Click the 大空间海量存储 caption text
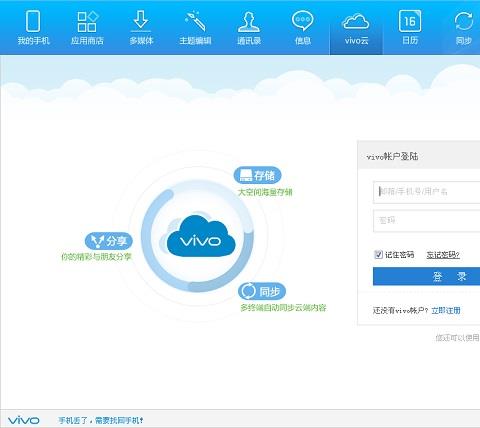This screenshot has width=480, height=428. point(265,192)
